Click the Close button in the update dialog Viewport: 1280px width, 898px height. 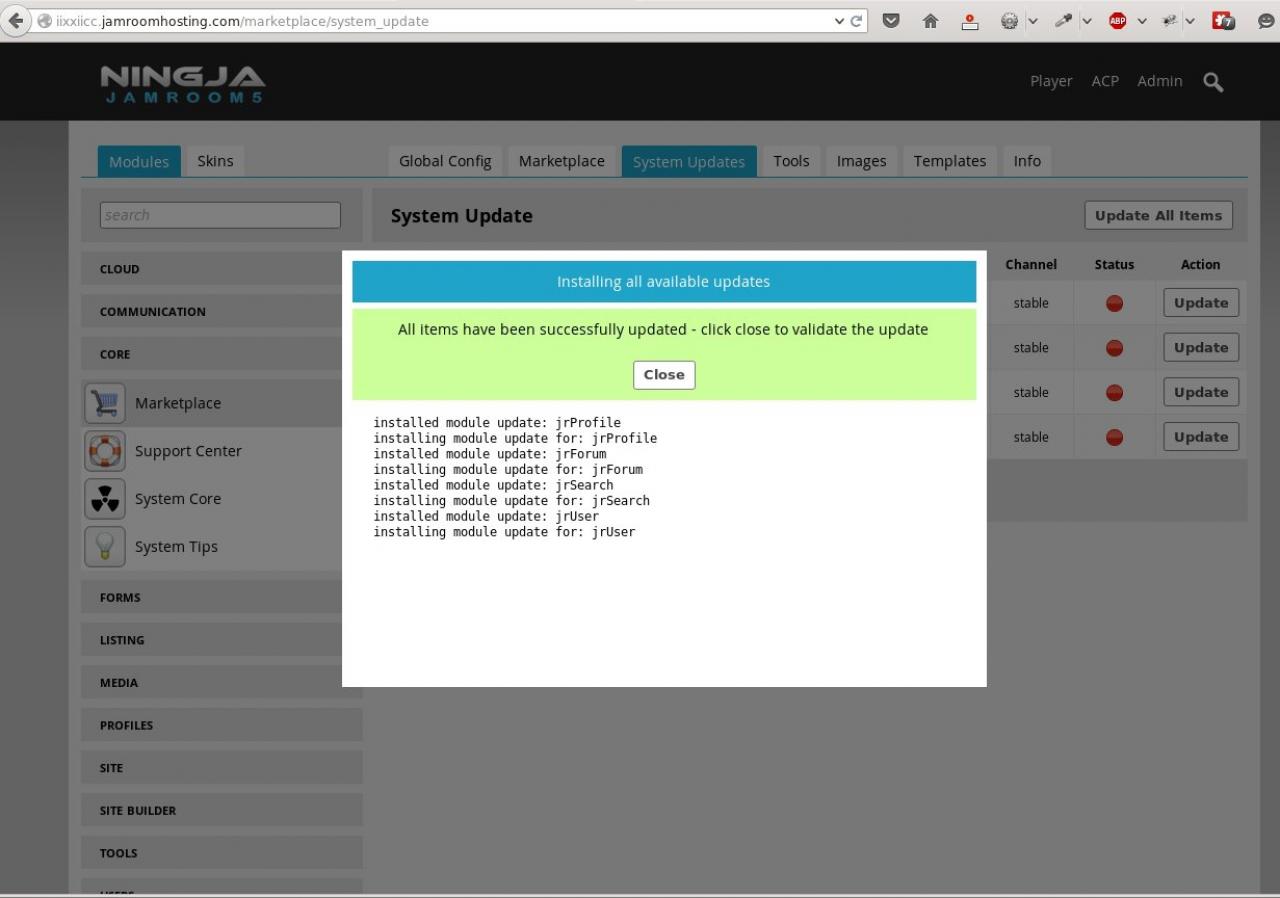664,375
